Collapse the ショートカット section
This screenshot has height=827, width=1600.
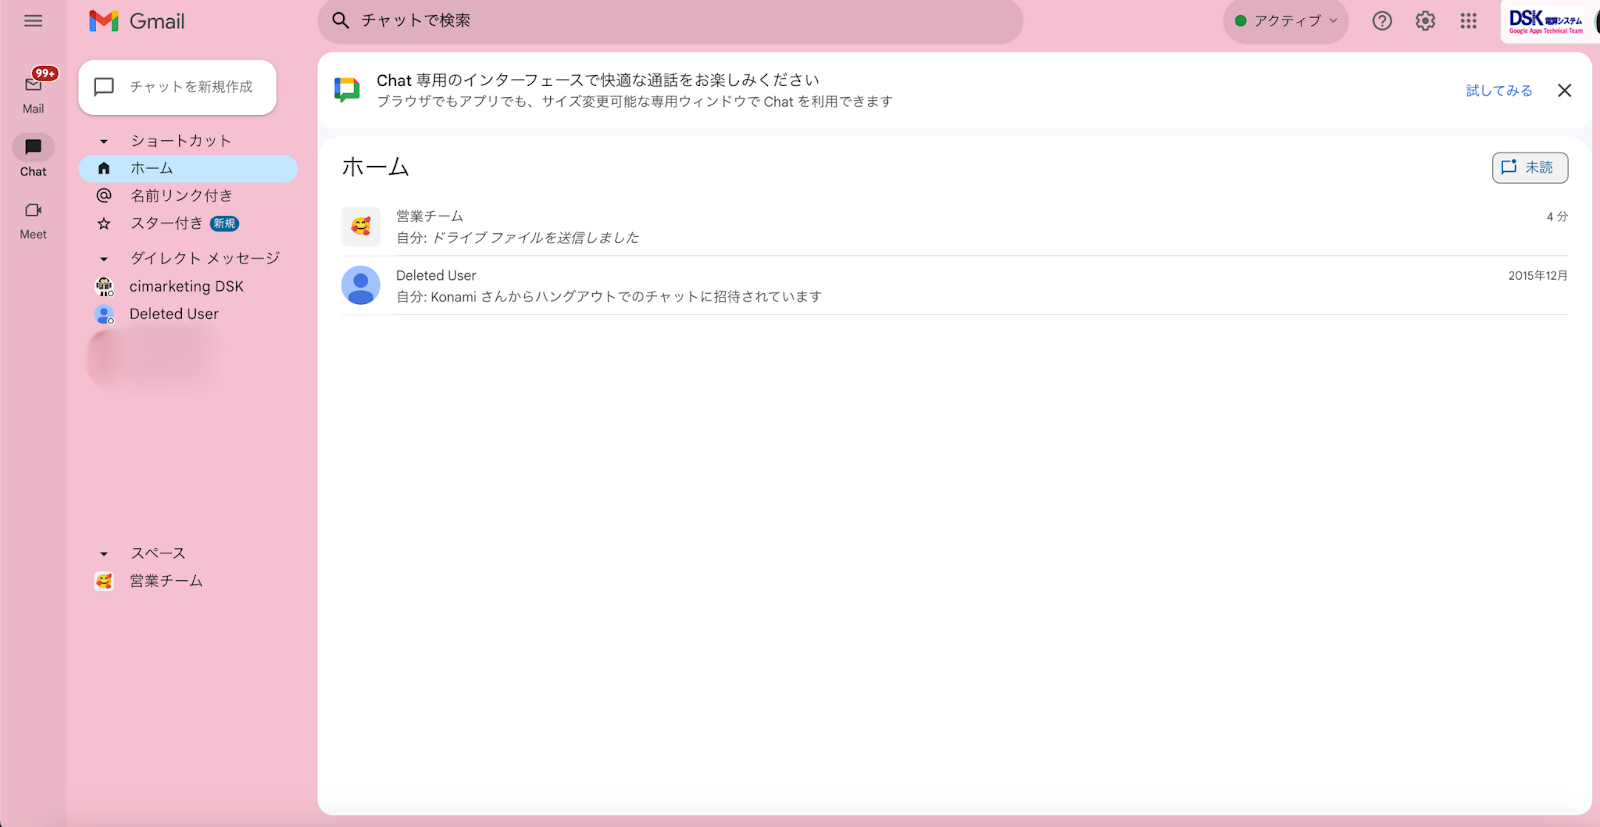(x=104, y=141)
